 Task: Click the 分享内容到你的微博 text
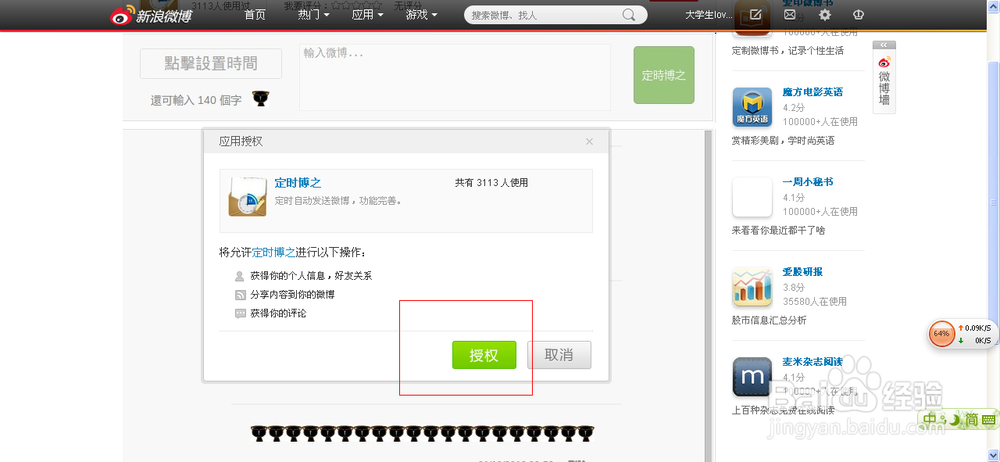[292, 295]
